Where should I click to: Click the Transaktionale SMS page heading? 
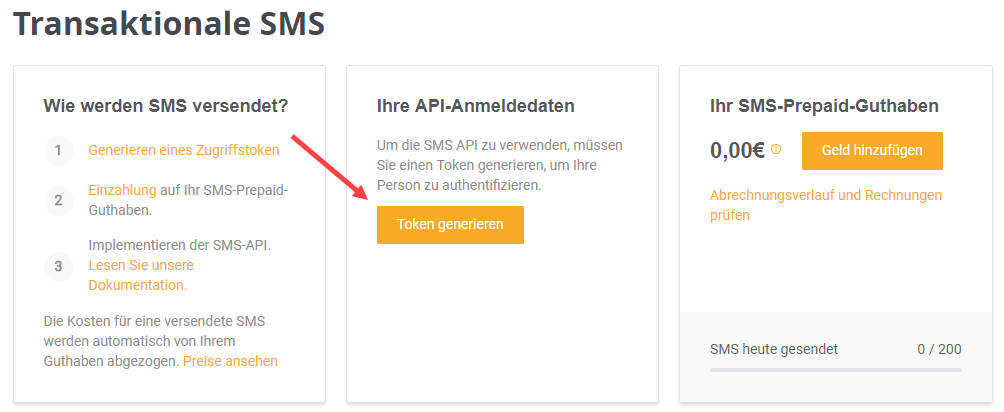point(169,24)
